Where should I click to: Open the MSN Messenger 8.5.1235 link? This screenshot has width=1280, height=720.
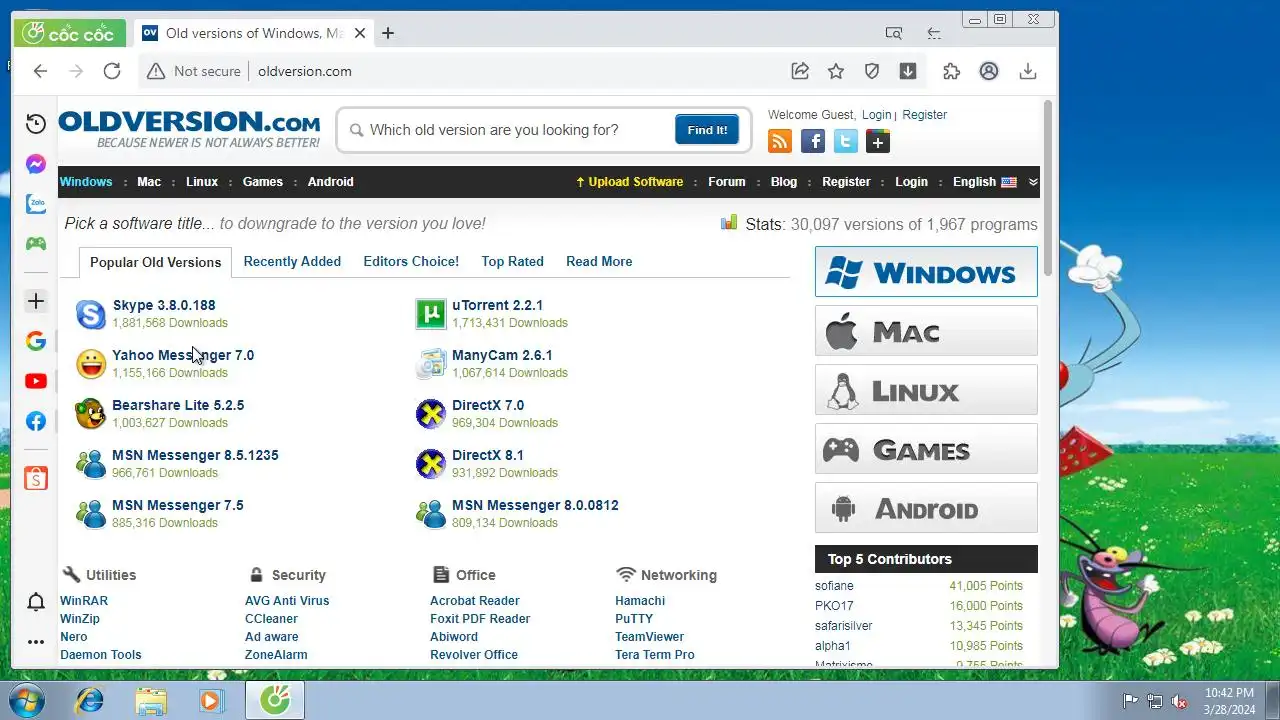point(195,455)
